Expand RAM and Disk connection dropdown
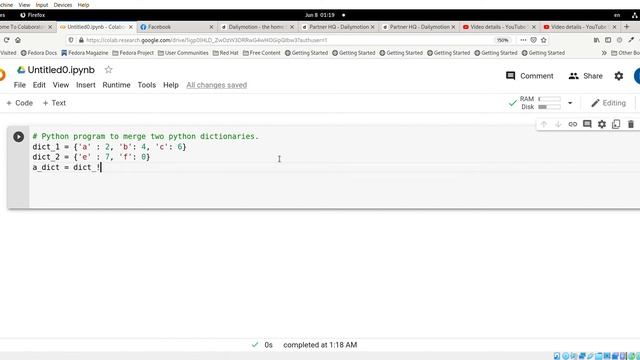 pyautogui.click(x=570, y=103)
